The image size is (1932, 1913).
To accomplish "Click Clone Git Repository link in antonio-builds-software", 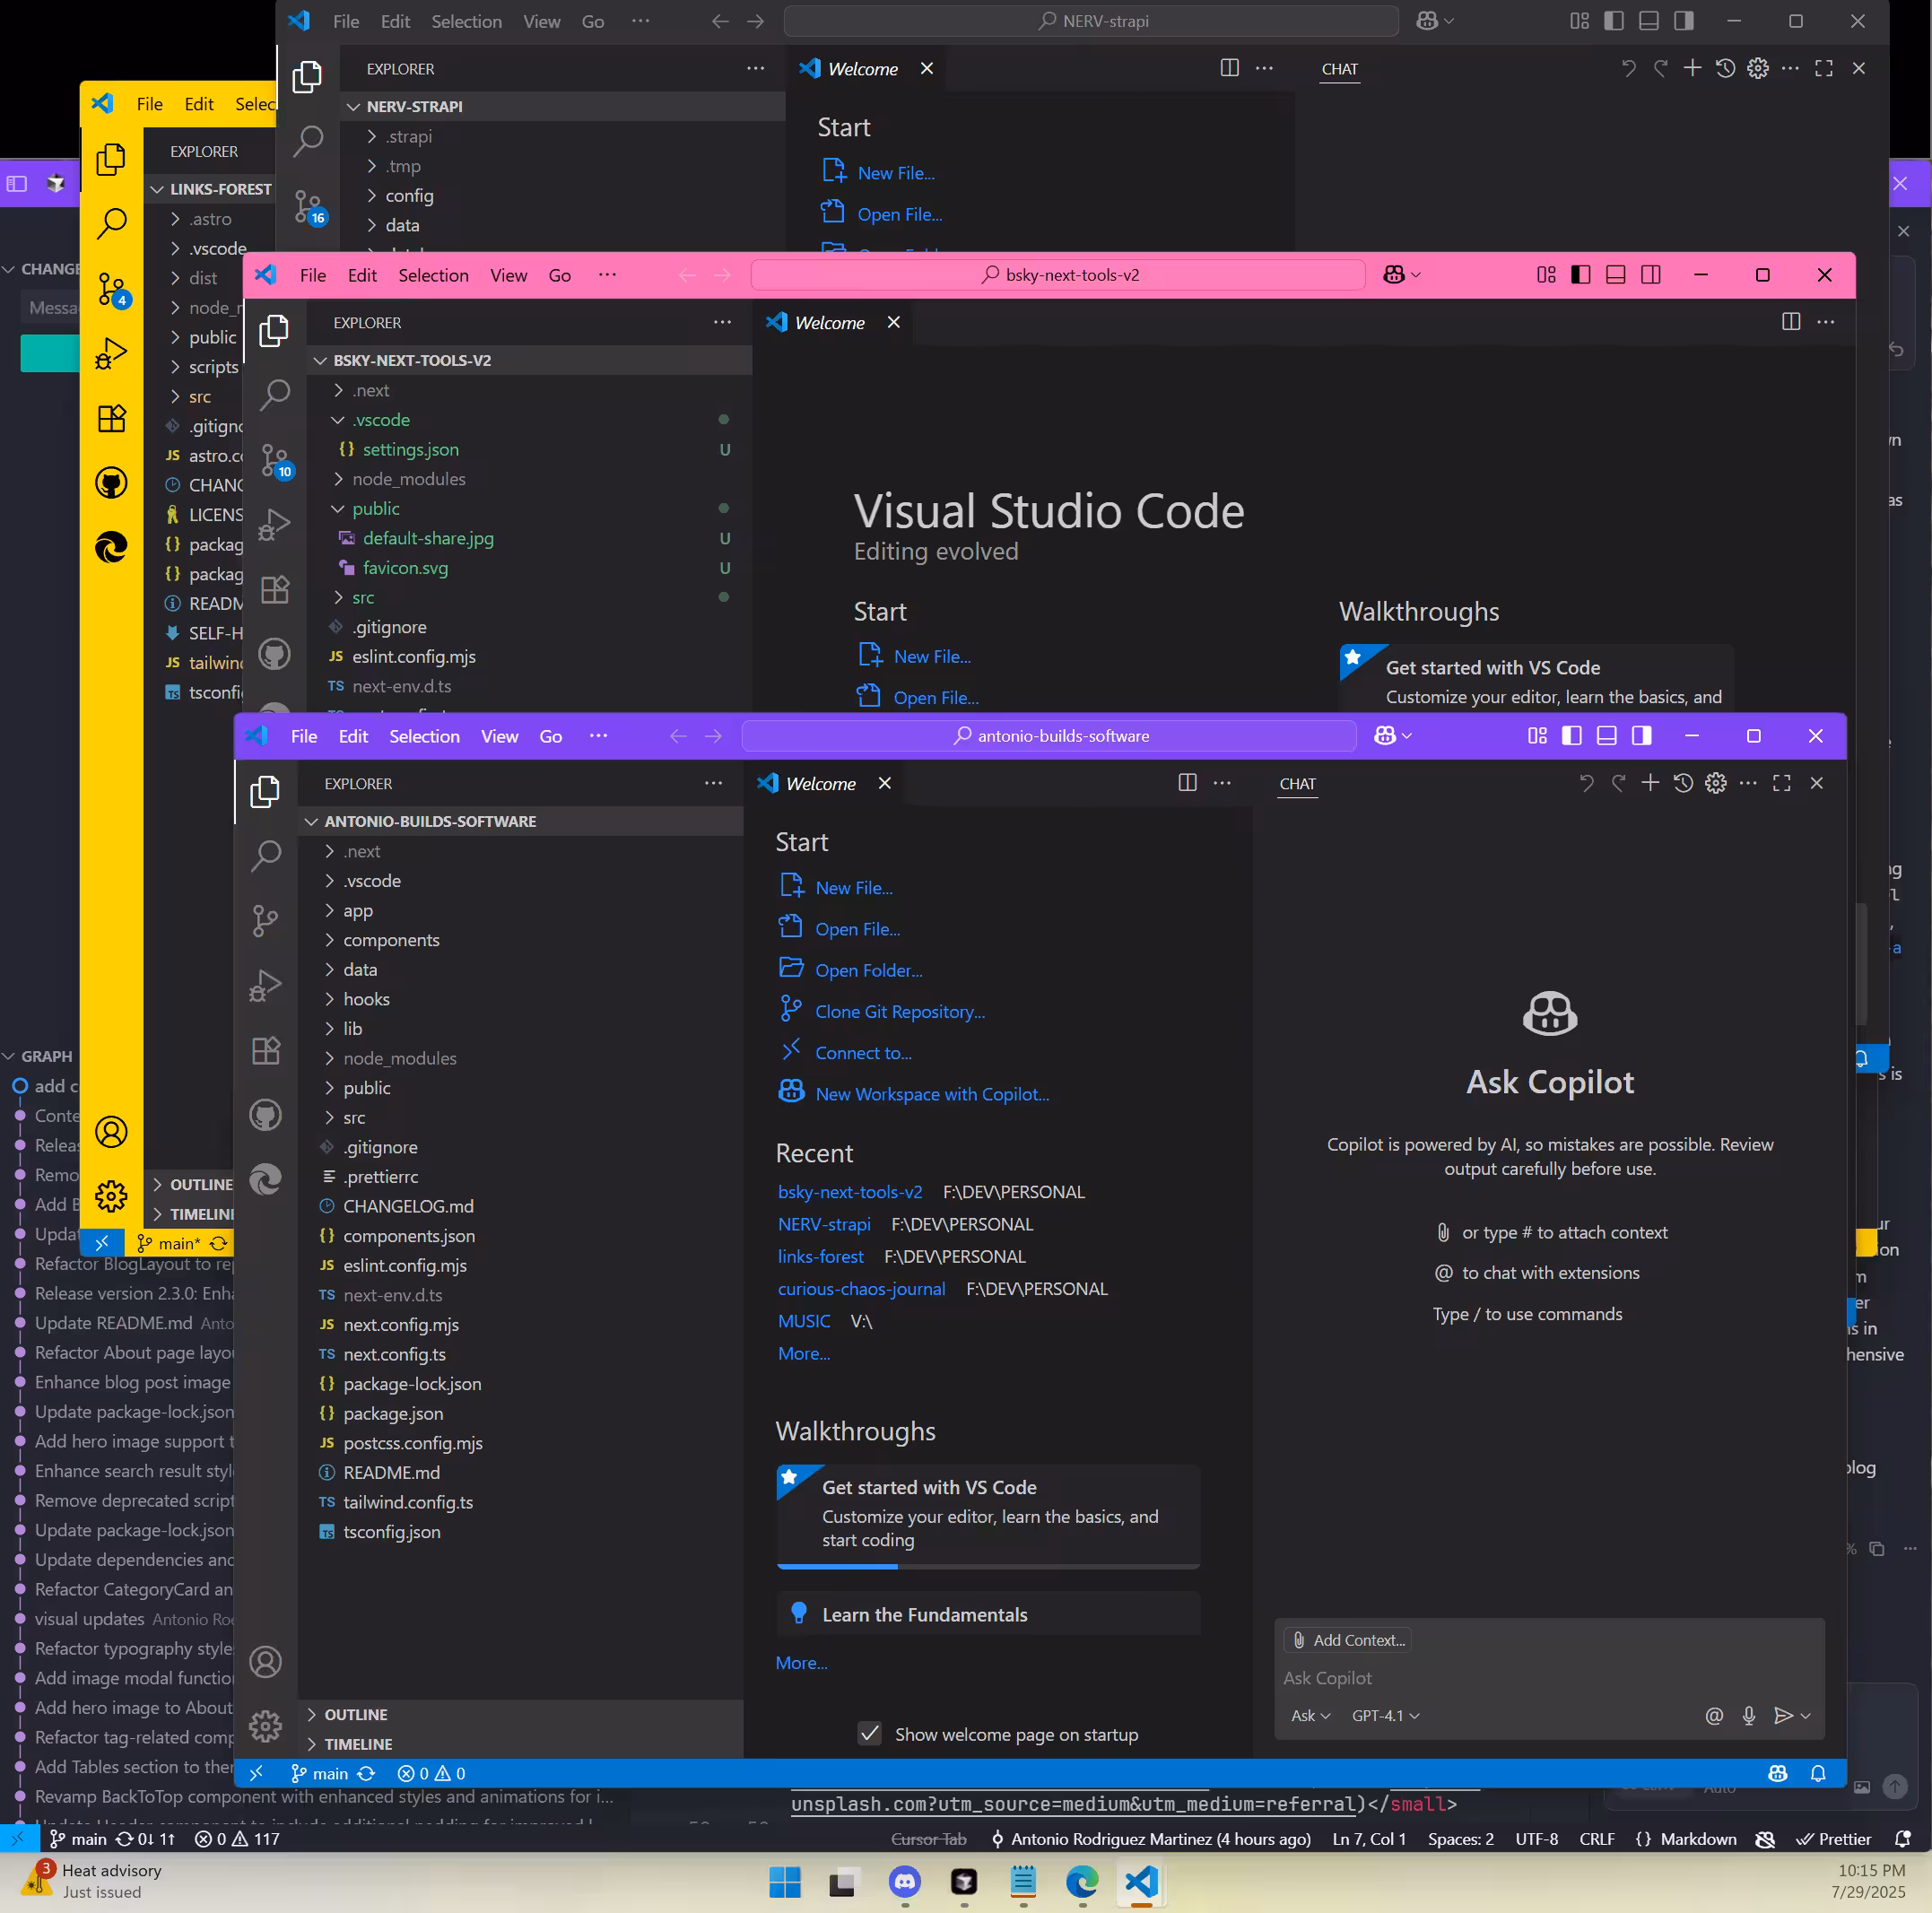I will tap(900, 1011).
